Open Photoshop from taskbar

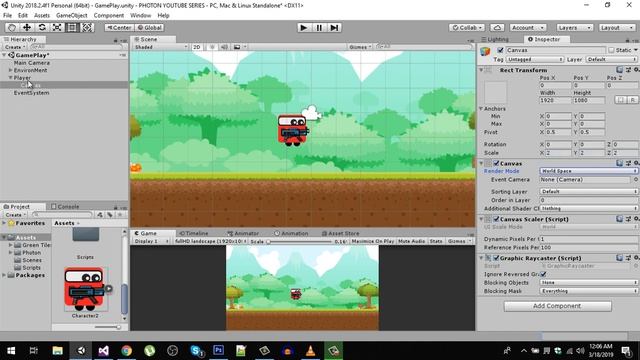[x=218, y=351]
